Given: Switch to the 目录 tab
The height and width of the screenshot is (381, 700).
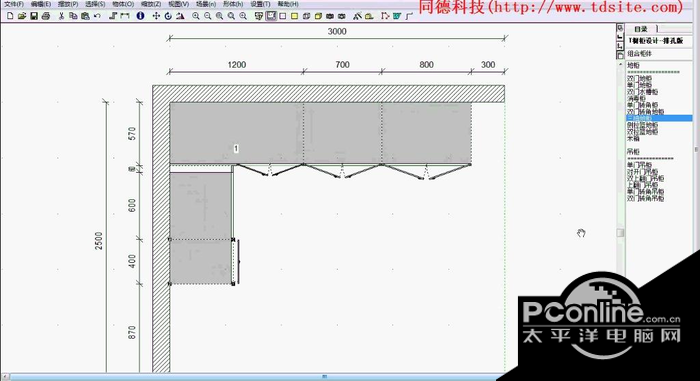Looking at the screenshot, I should [641, 29].
